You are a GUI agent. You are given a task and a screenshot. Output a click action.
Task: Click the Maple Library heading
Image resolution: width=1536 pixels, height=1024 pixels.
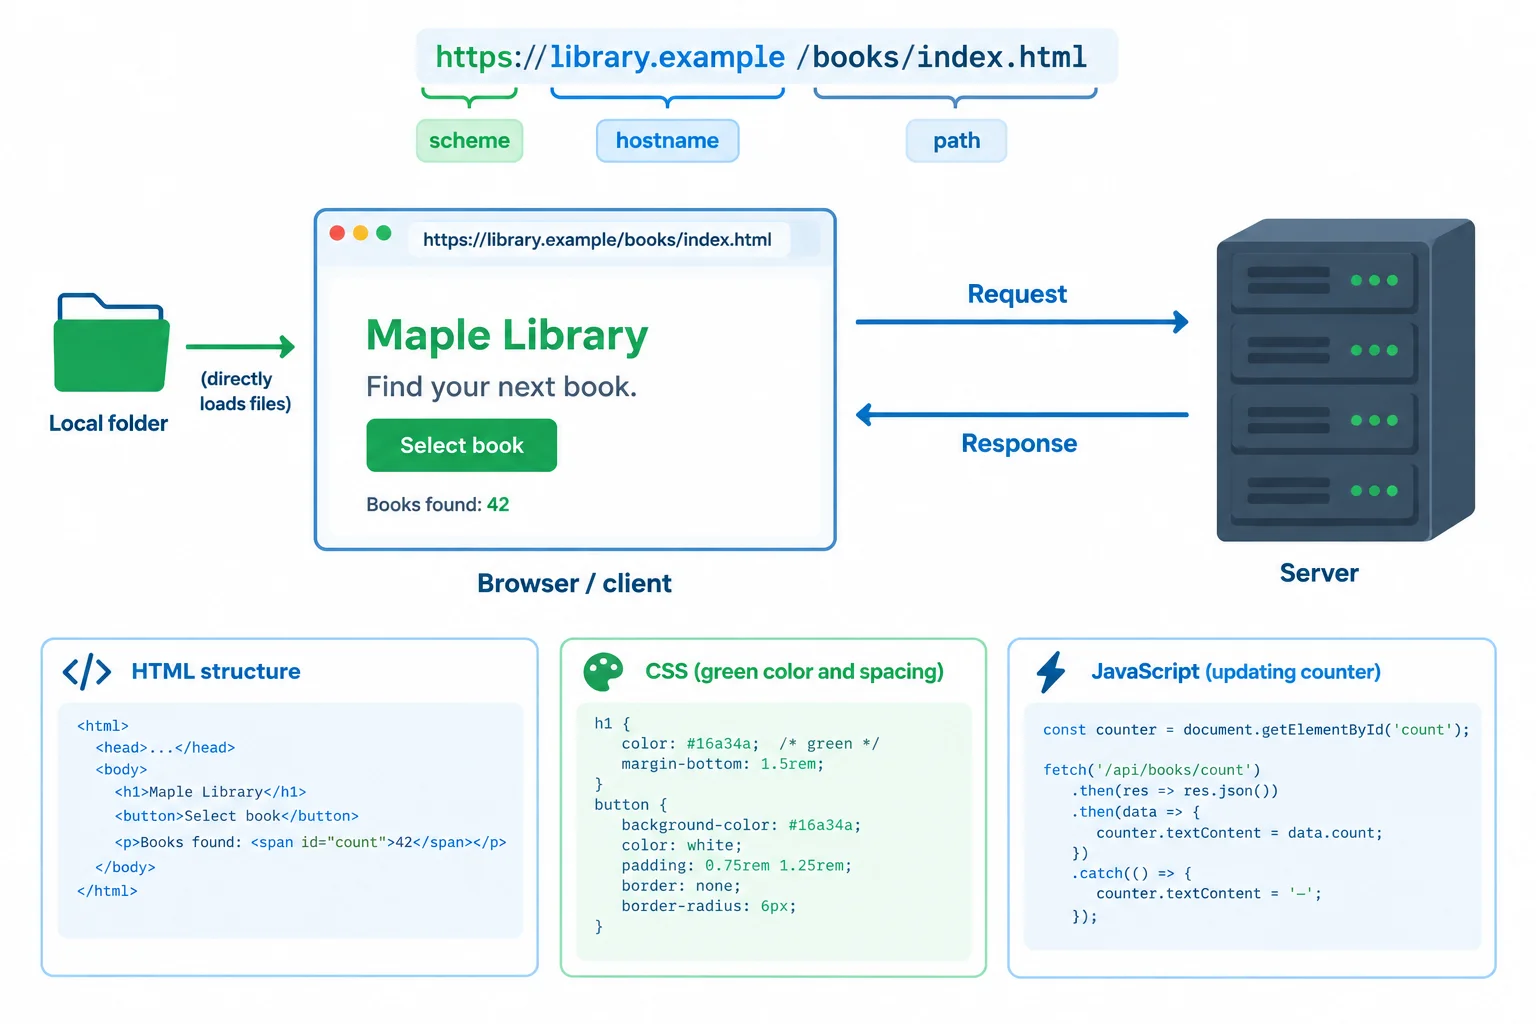coord(507,335)
